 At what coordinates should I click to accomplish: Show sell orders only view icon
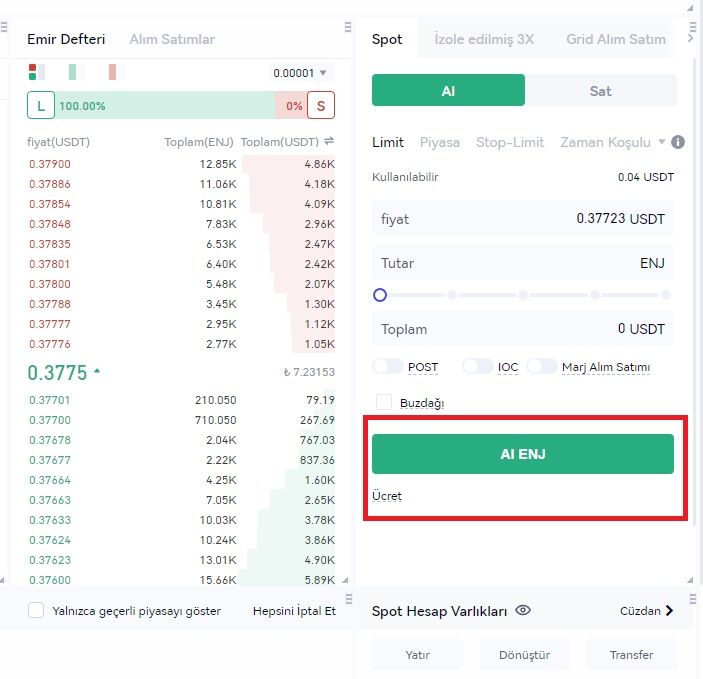113,72
